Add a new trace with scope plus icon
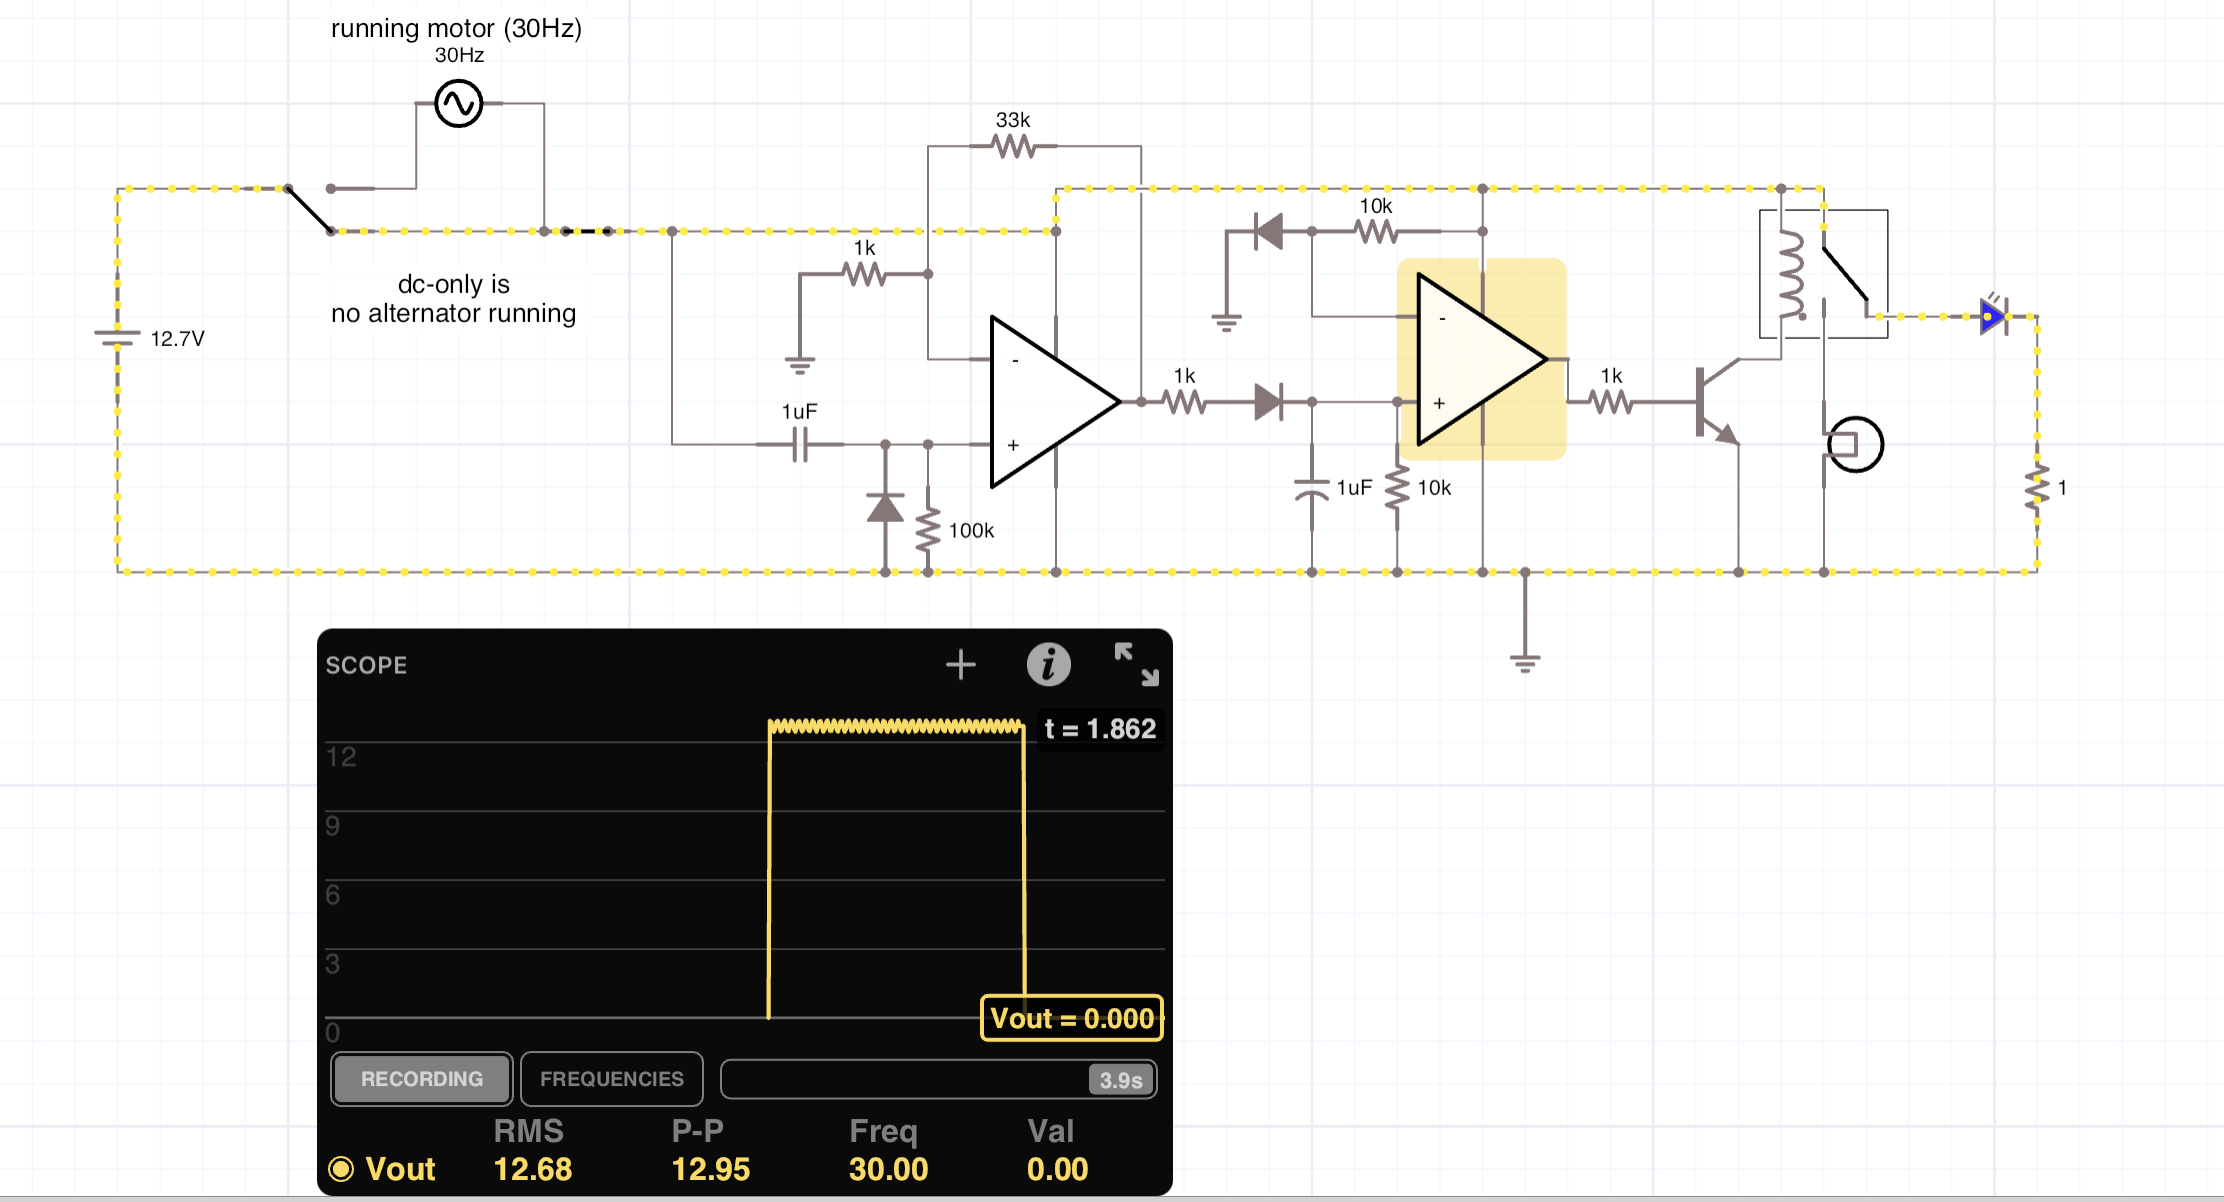 [x=960, y=664]
